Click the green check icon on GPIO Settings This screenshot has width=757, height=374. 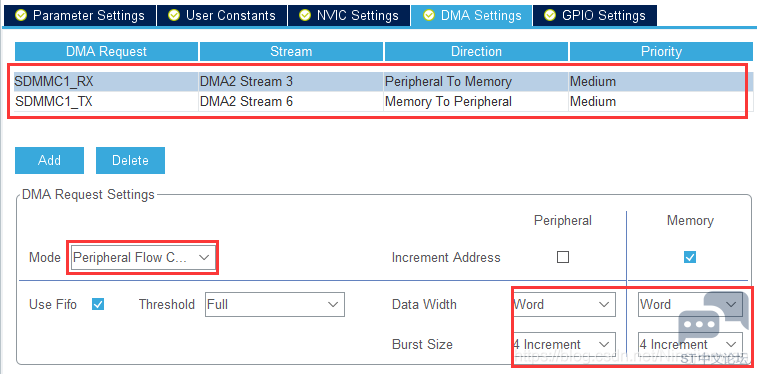(x=550, y=15)
